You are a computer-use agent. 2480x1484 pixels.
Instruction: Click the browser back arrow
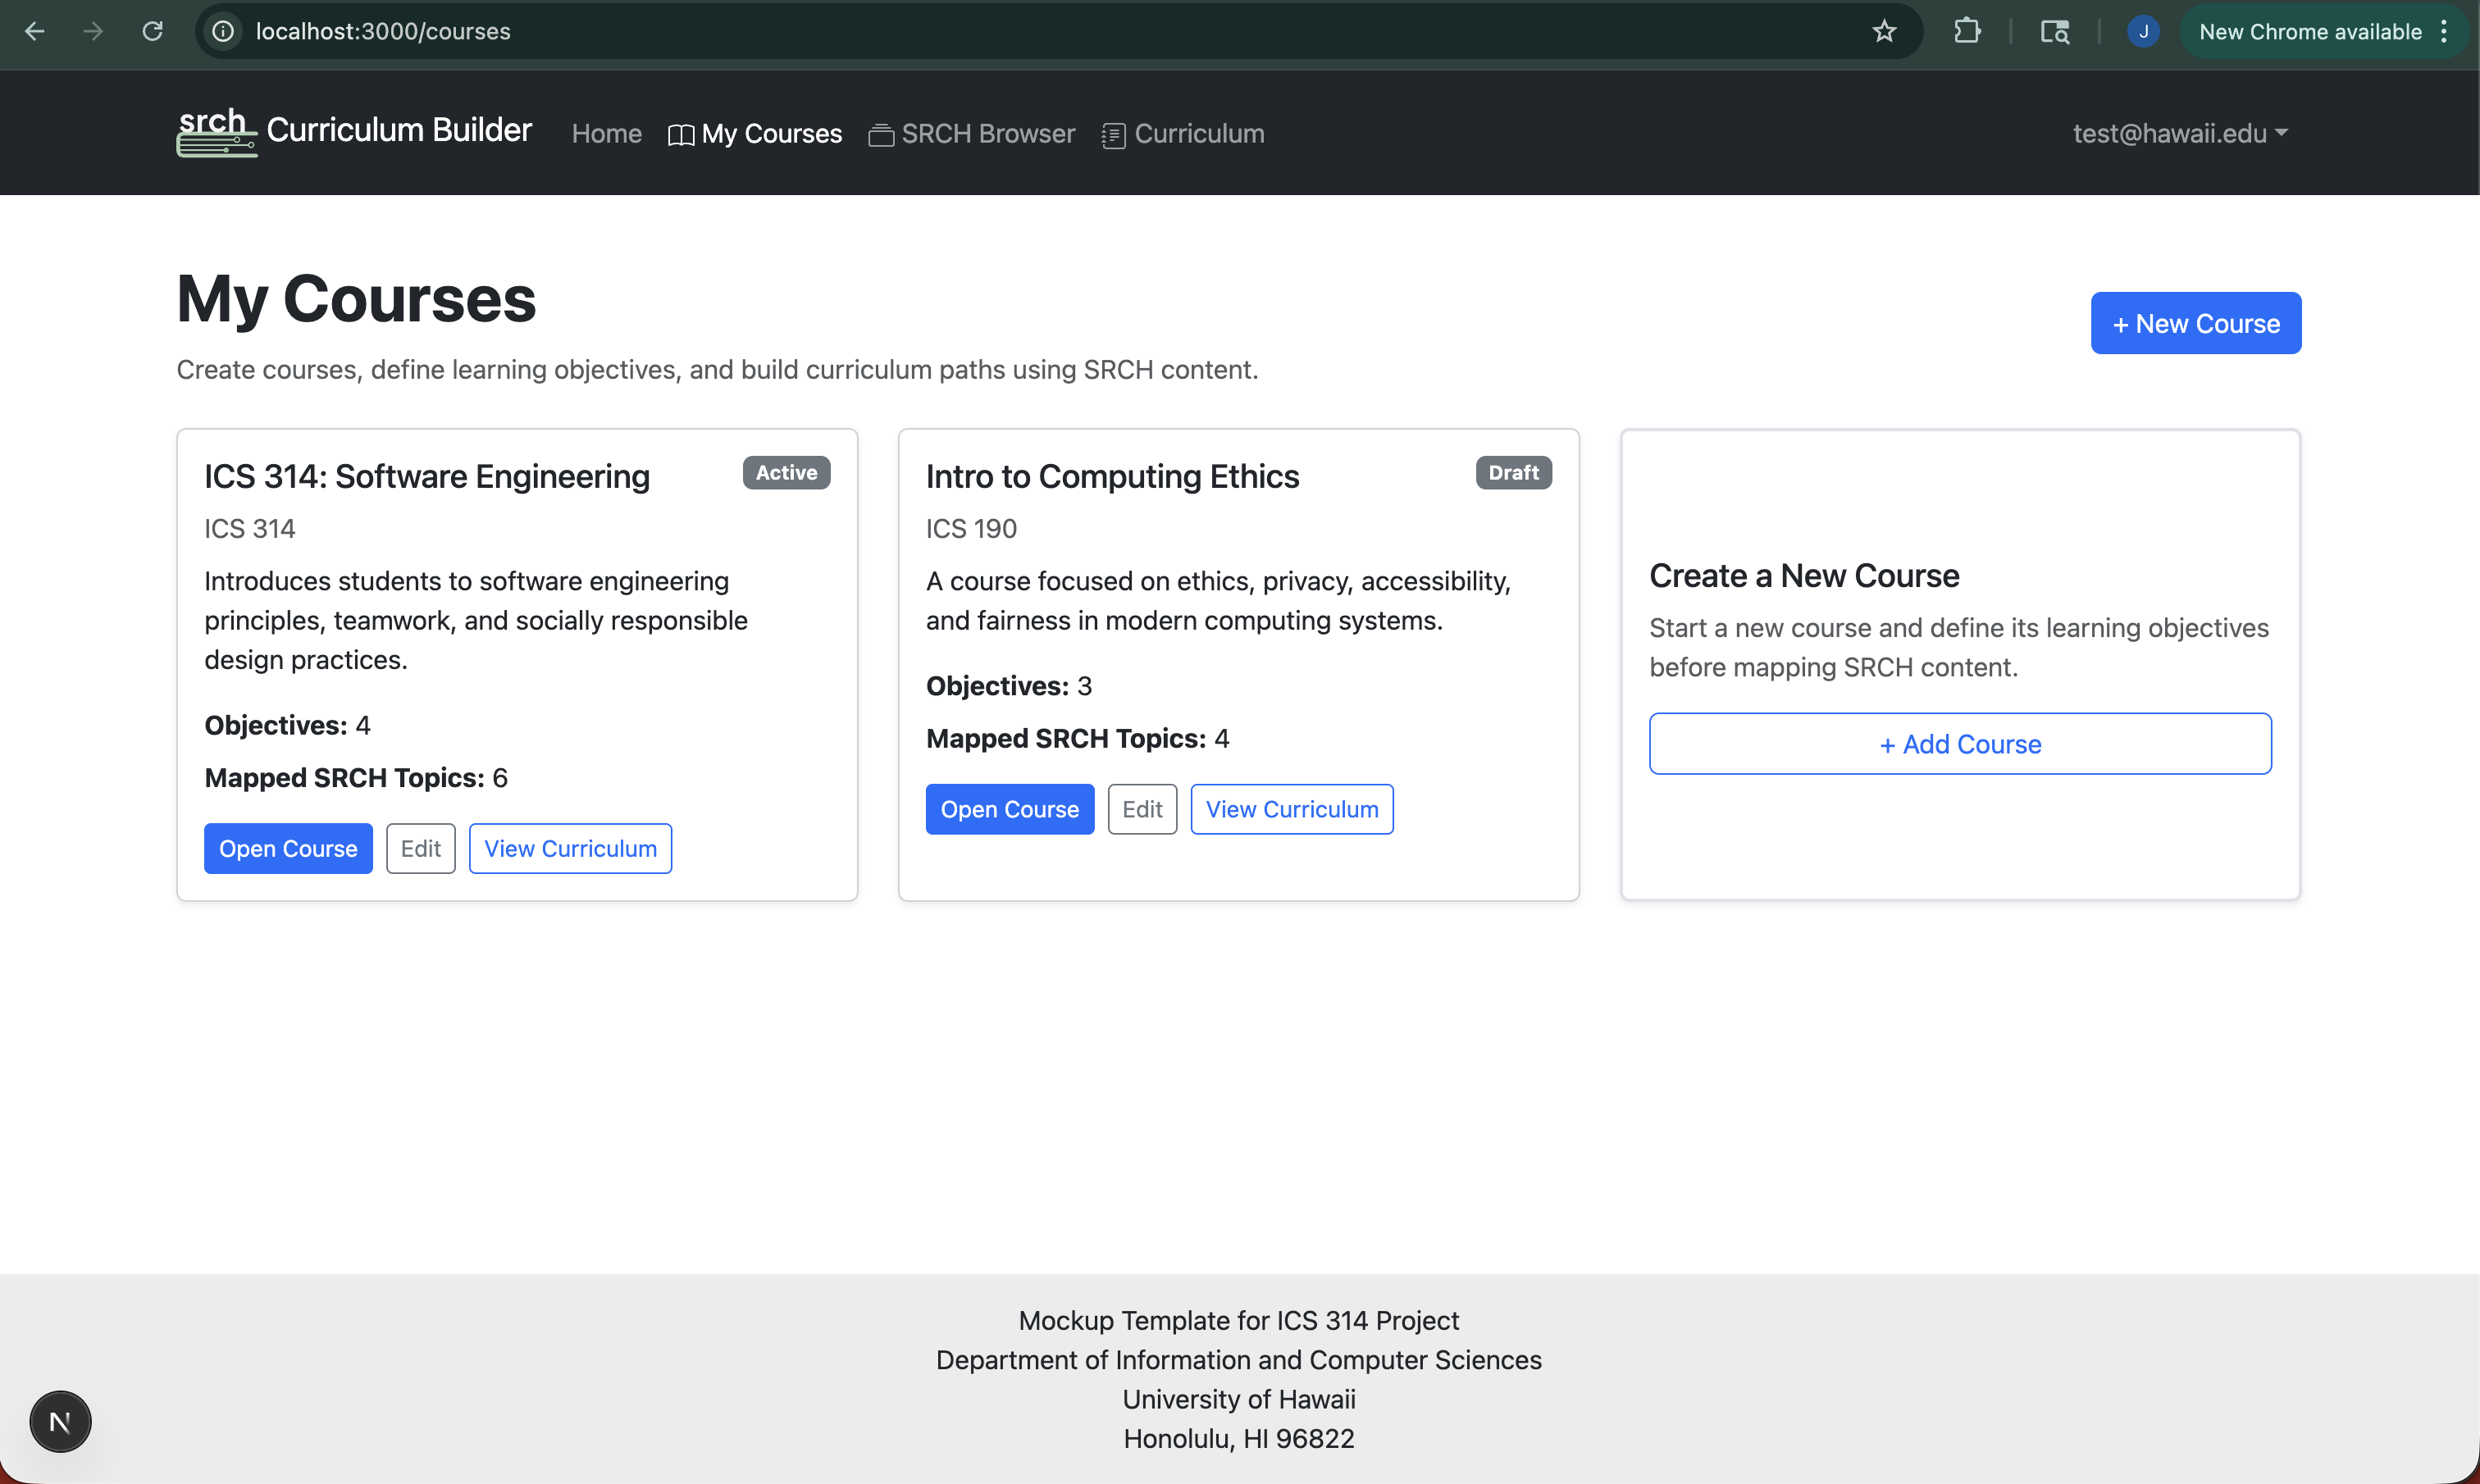(x=35, y=31)
